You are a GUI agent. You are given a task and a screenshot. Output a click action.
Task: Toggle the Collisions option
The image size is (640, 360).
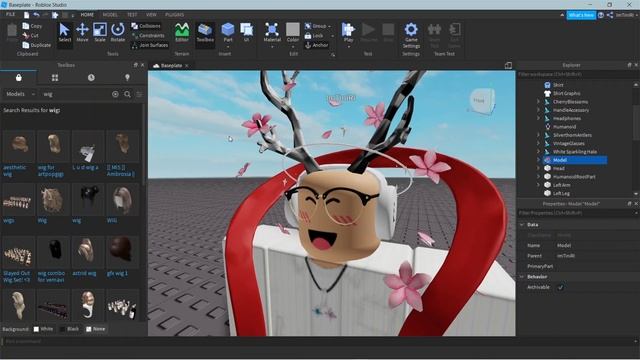point(146,26)
